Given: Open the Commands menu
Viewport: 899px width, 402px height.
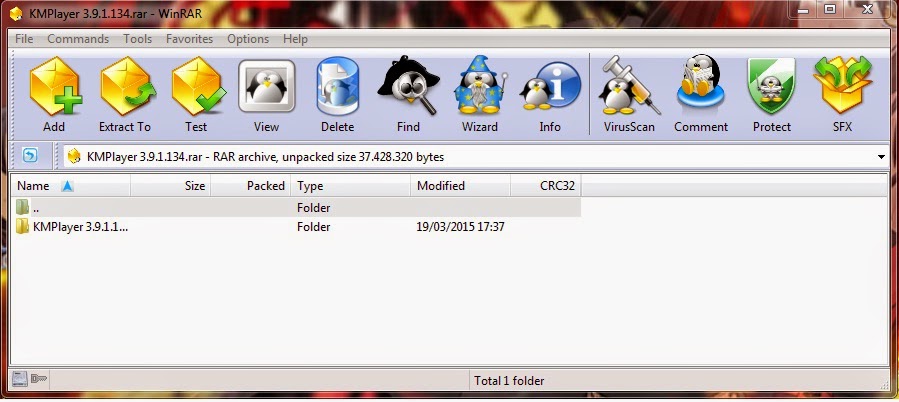Looking at the screenshot, I should click(78, 39).
